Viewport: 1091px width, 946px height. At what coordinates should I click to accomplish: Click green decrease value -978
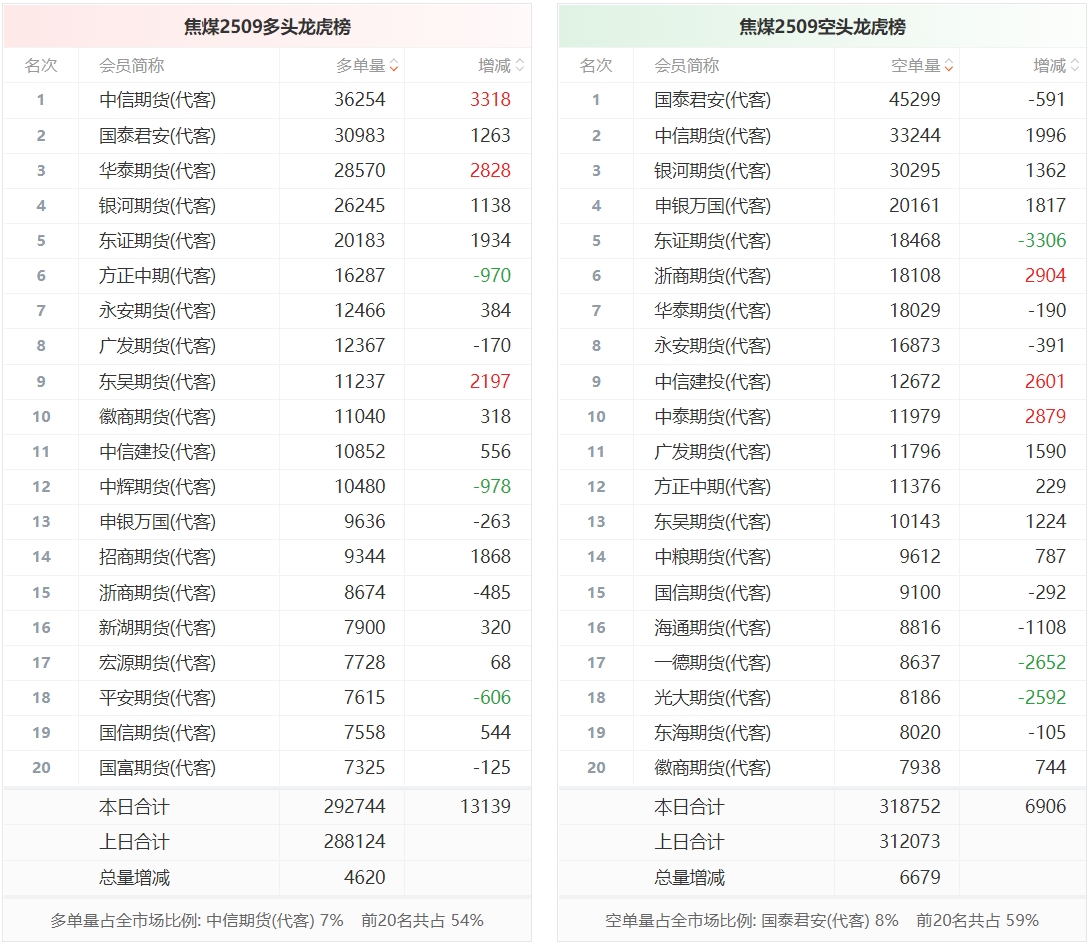[492, 486]
